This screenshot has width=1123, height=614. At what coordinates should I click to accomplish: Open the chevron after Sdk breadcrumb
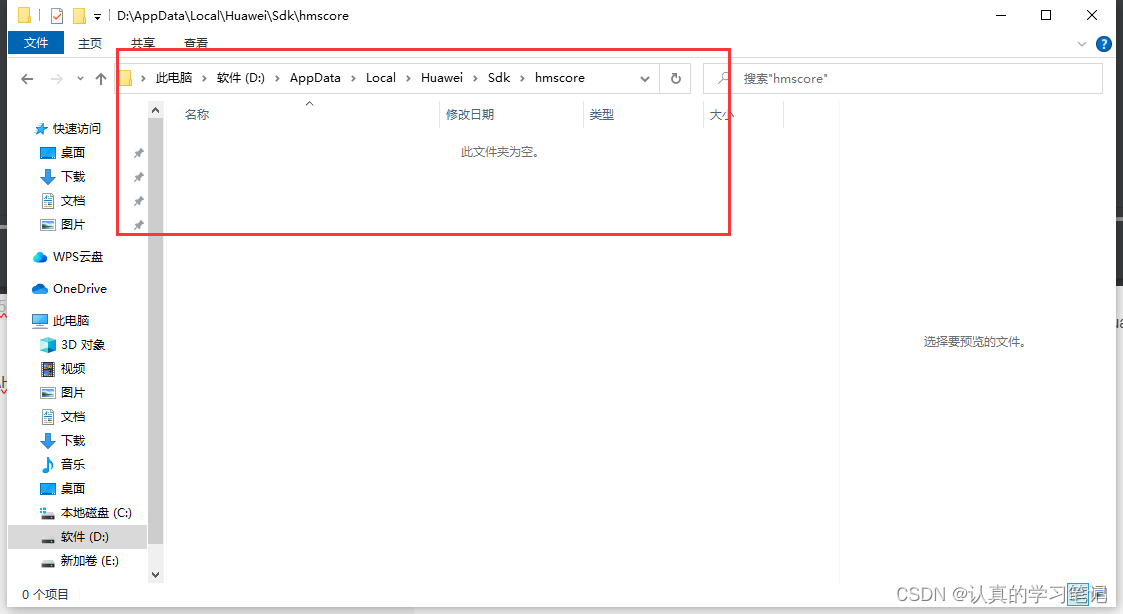pyautogui.click(x=522, y=78)
